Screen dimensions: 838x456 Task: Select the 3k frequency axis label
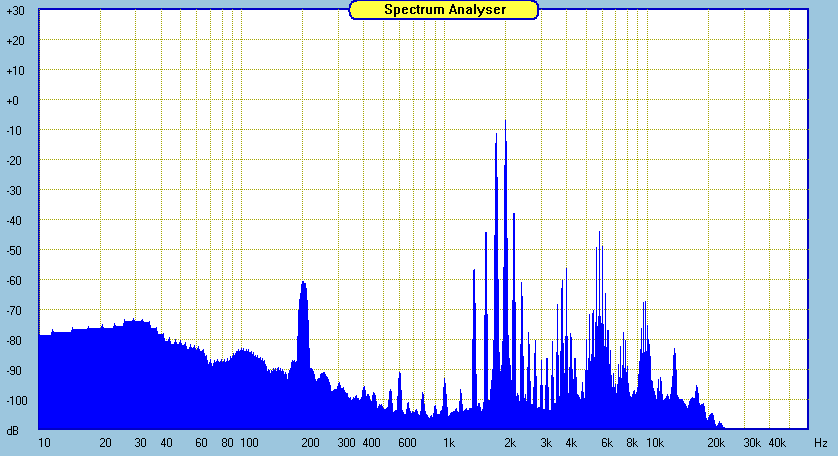pyautogui.click(x=546, y=443)
